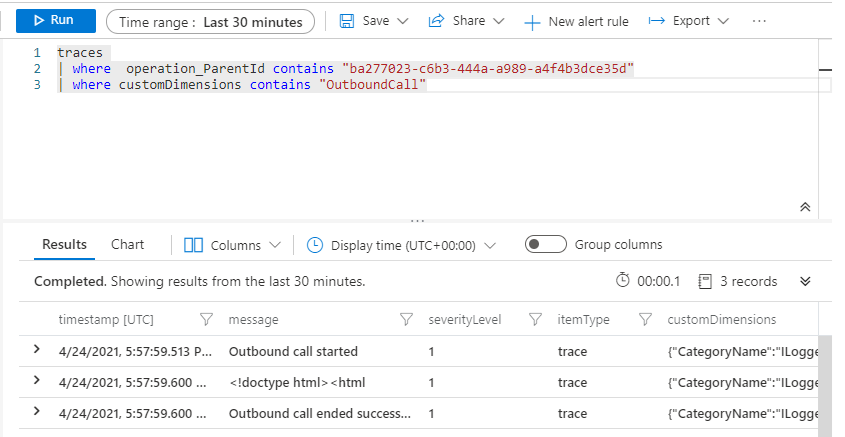Screen dimensions: 845x437
Task: Switch to the Chart tab
Action: [127, 244]
